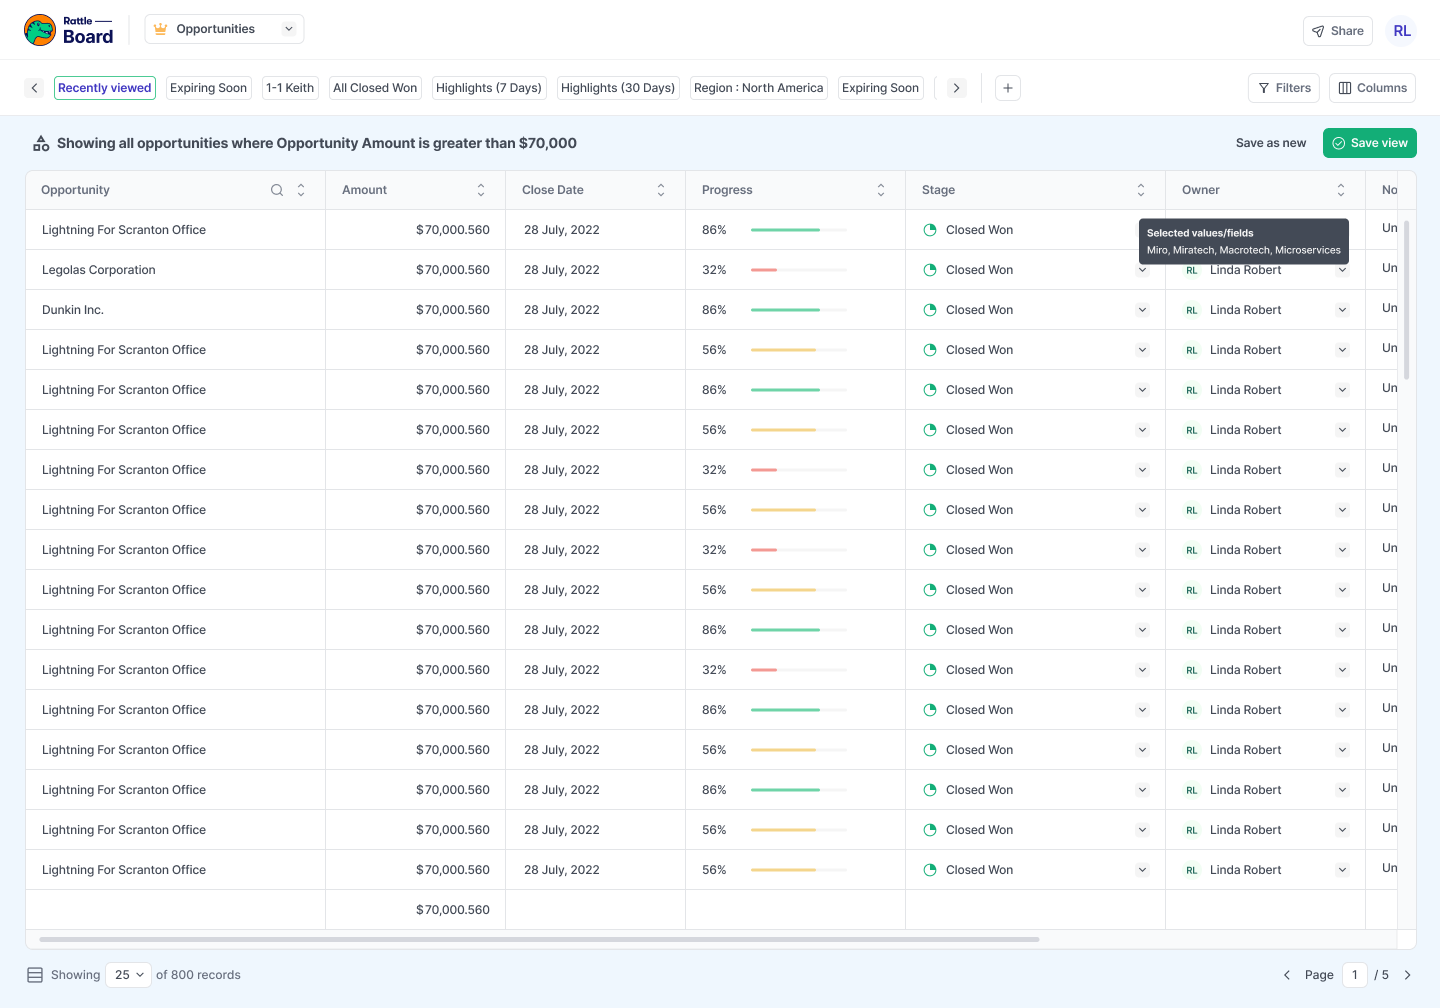Click the Save view button
This screenshot has height=1008, width=1440.
(x=1369, y=143)
